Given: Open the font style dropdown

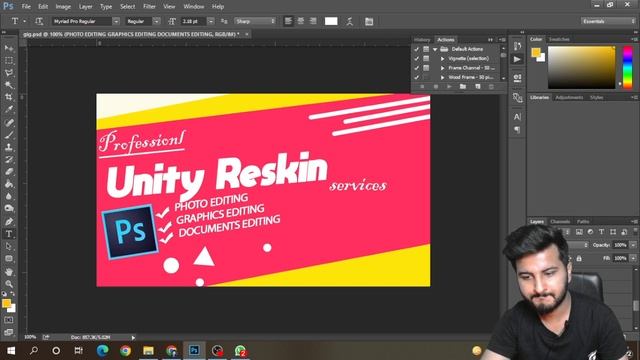Looking at the screenshot, I should 156,21.
